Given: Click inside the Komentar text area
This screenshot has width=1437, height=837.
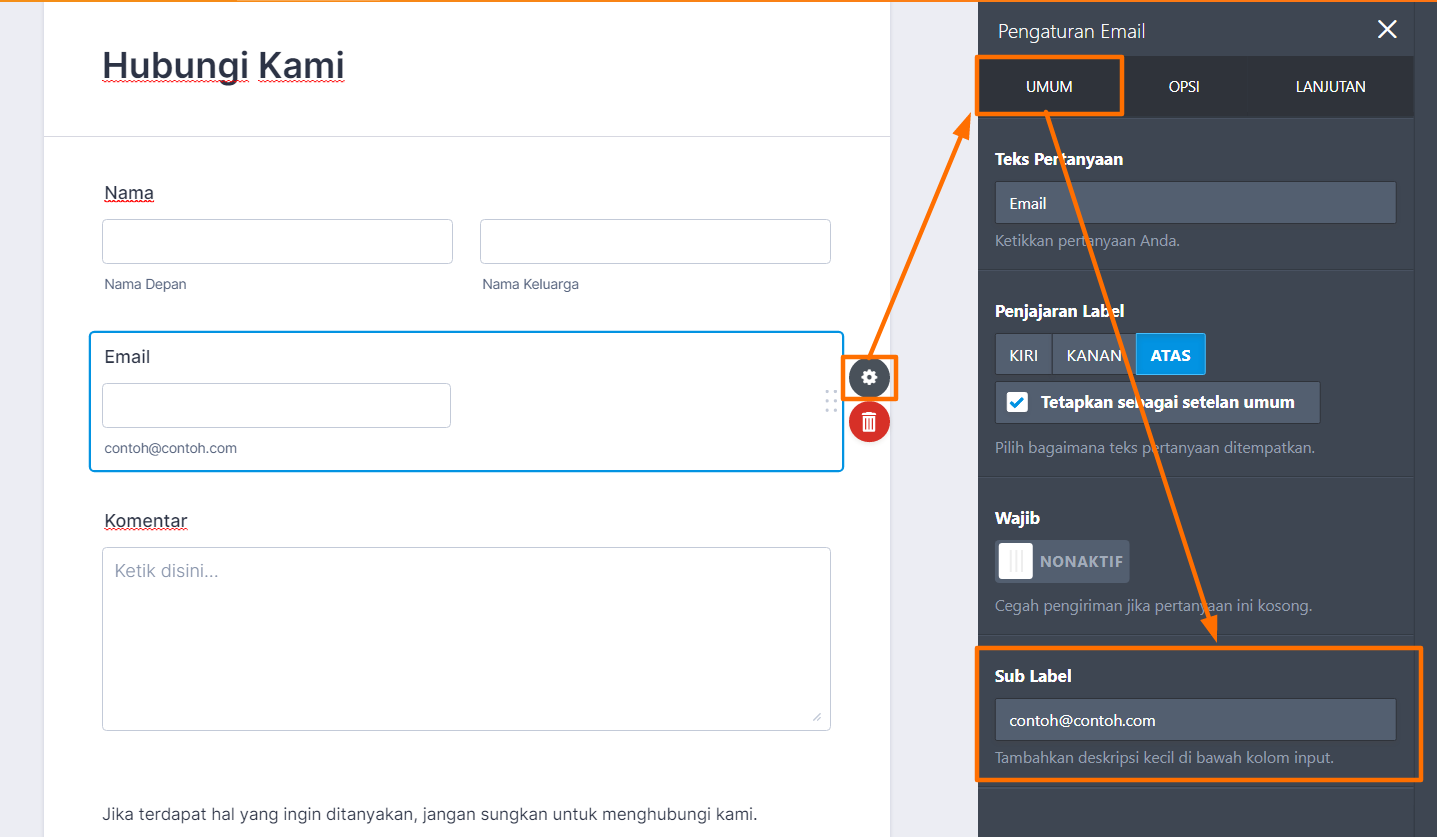Looking at the screenshot, I should tap(466, 638).
